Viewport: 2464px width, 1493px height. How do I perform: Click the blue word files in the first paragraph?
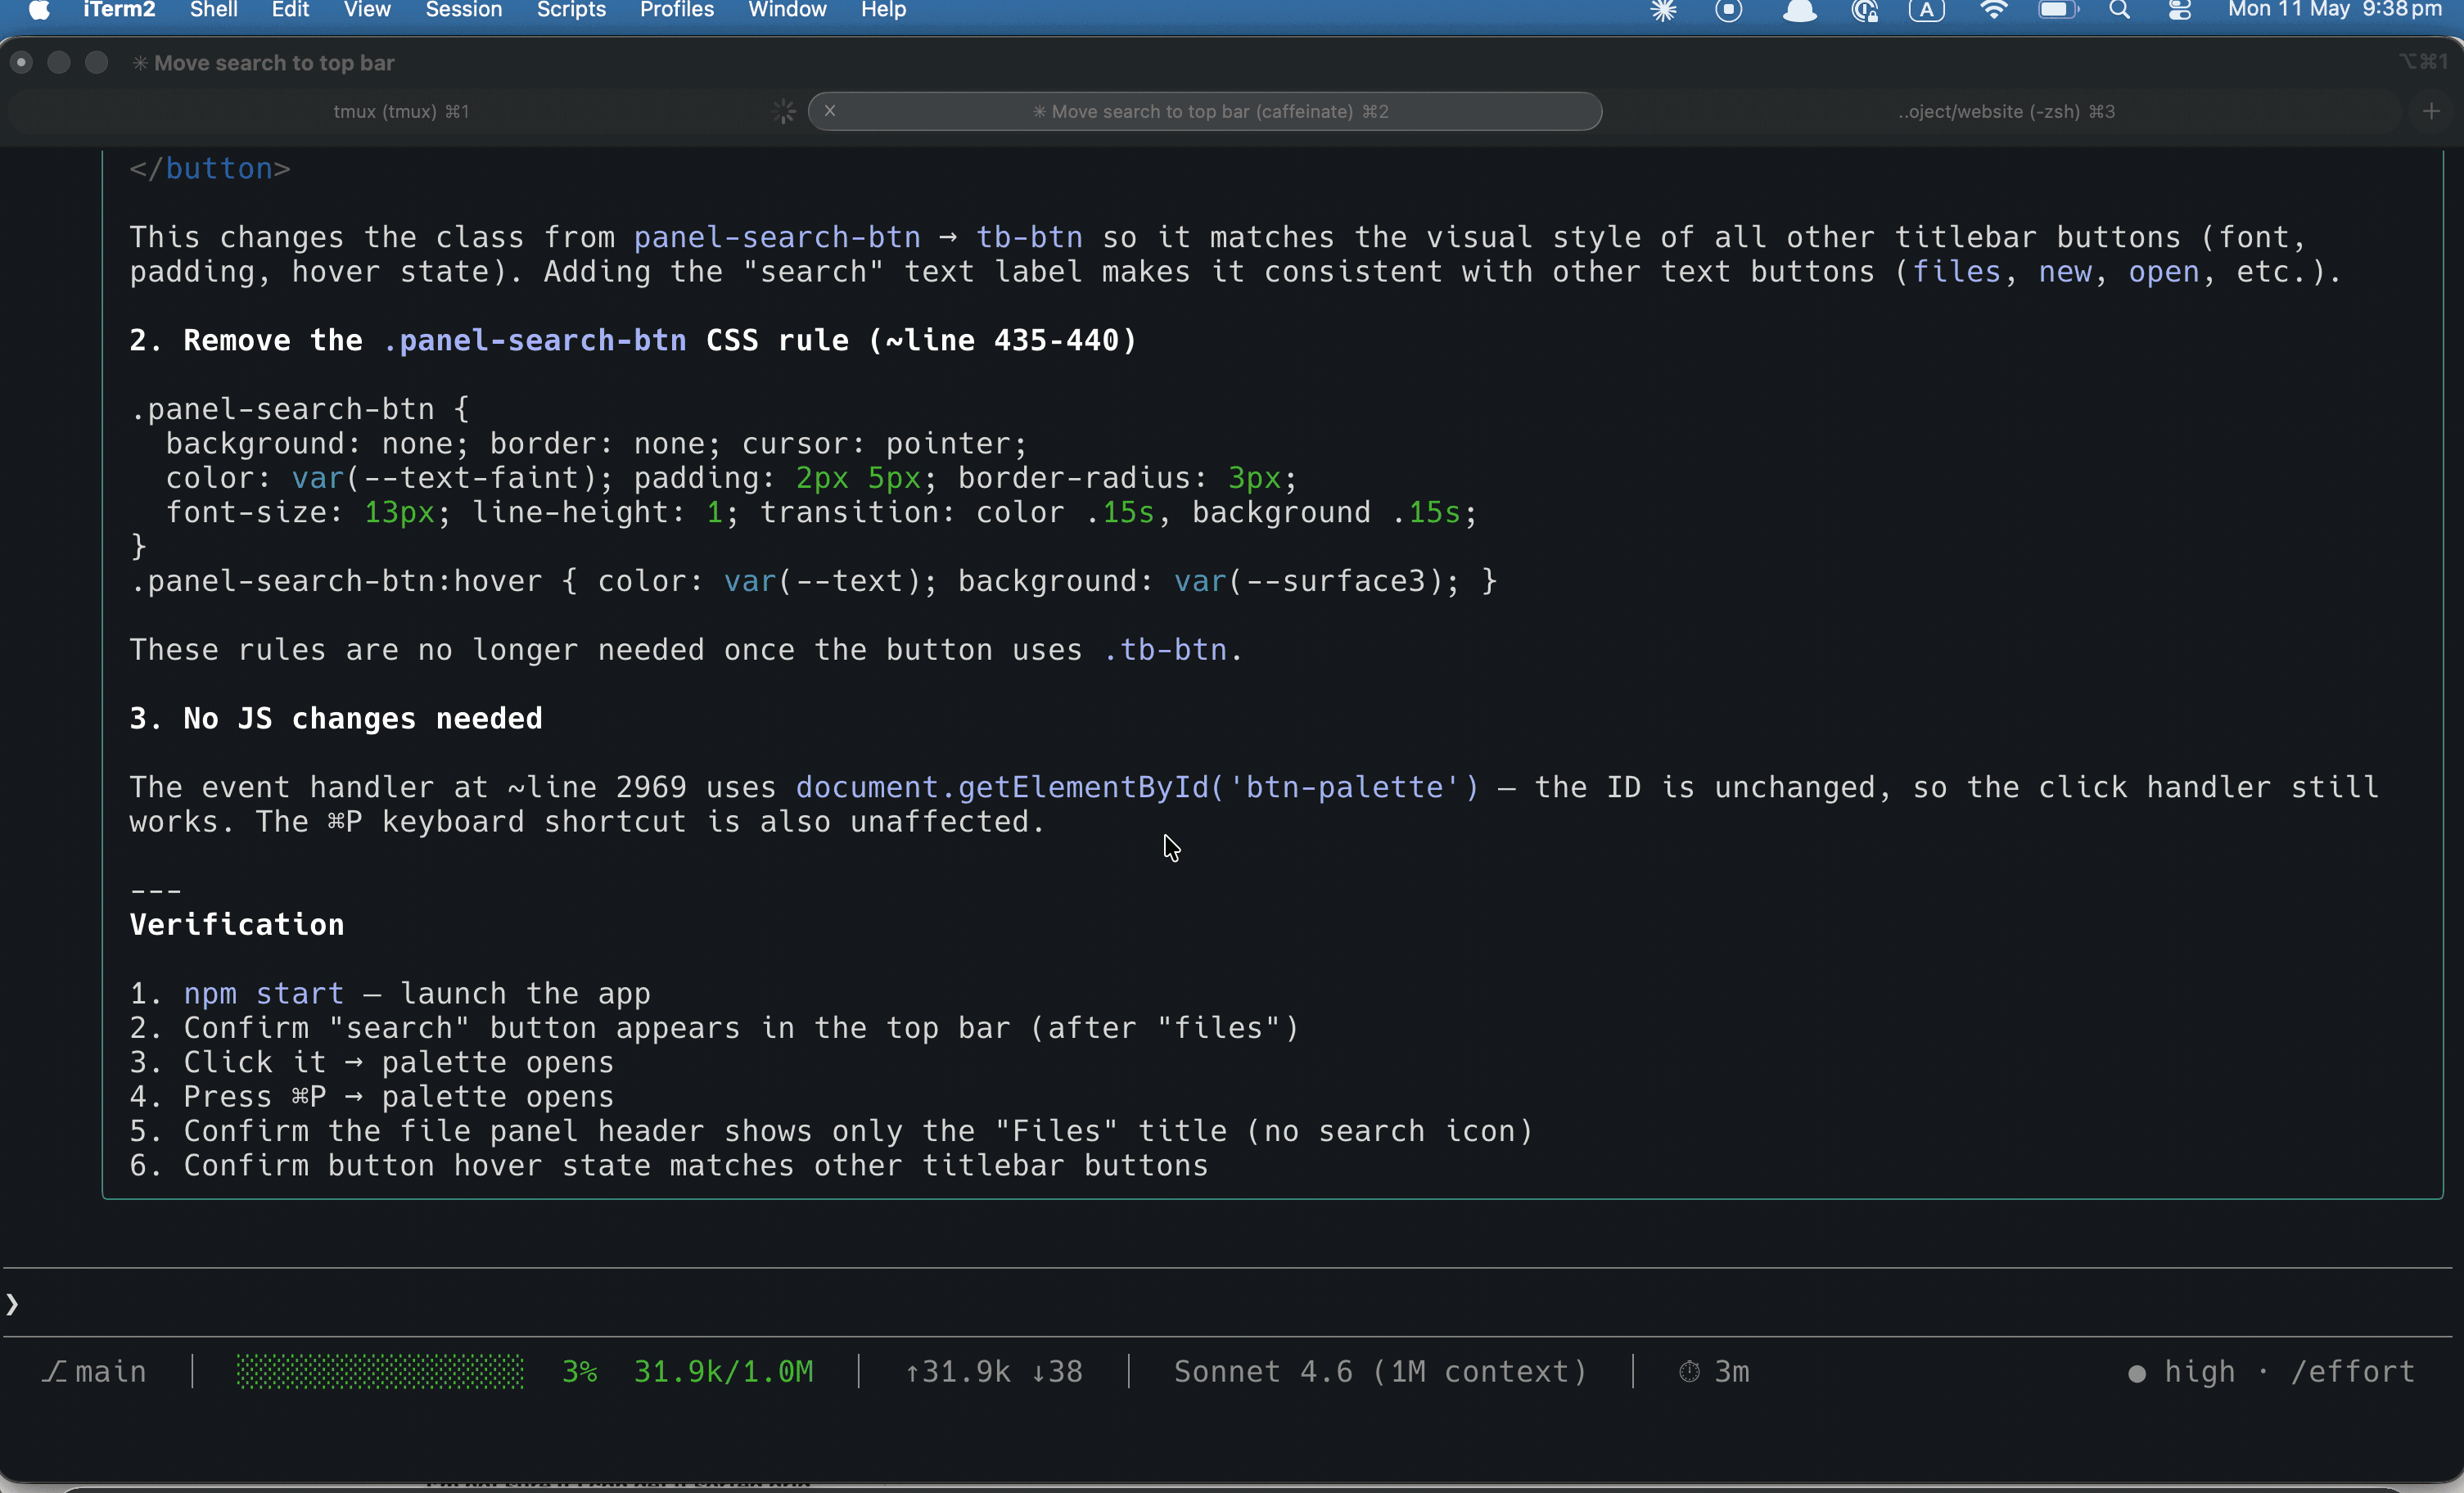click(1956, 271)
